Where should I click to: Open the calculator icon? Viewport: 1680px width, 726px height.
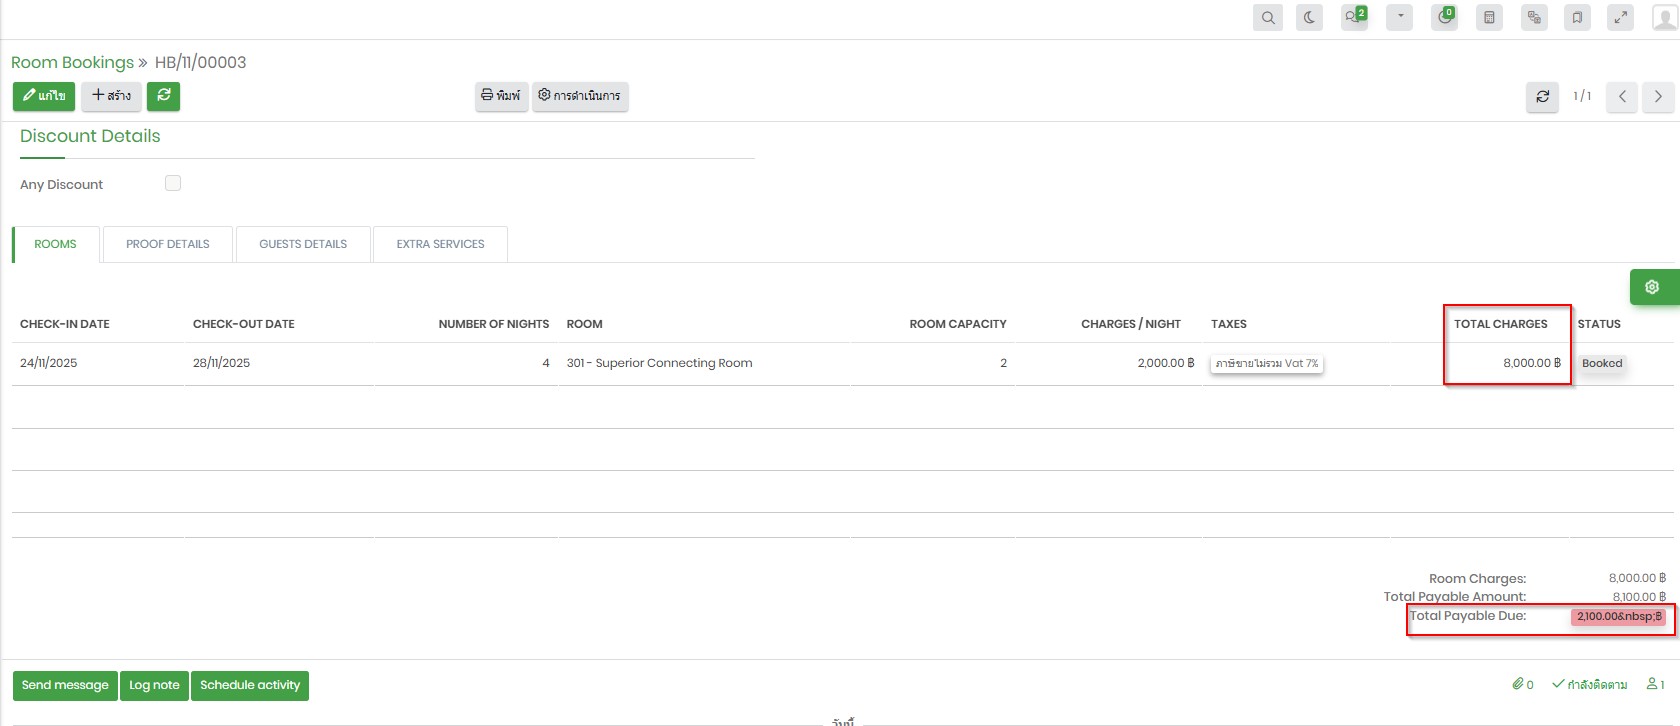(1489, 17)
